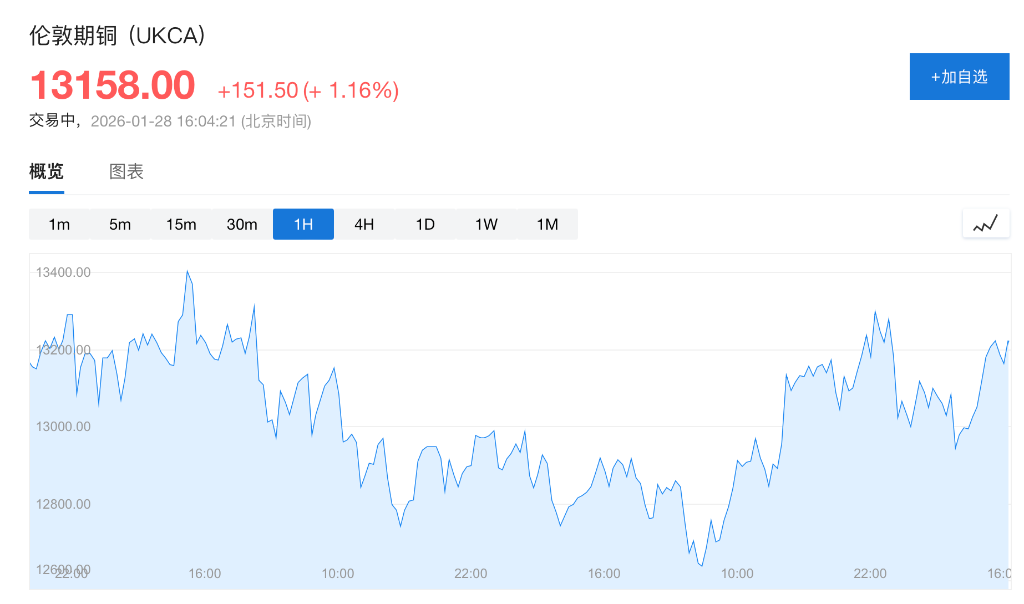Switch to the 概览 tab
This screenshot has width=1024, height=604.
[46, 171]
